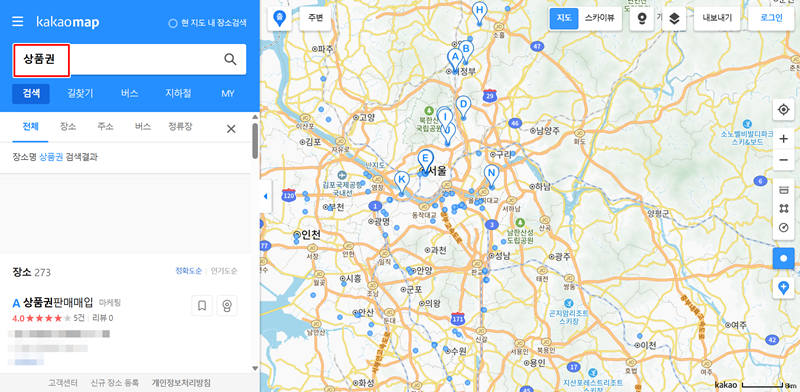Image resolution: width=800 pixels, height=392 pixels.
Task: Toggle the blue circle marker display button
Action: (x=783, y=258)
